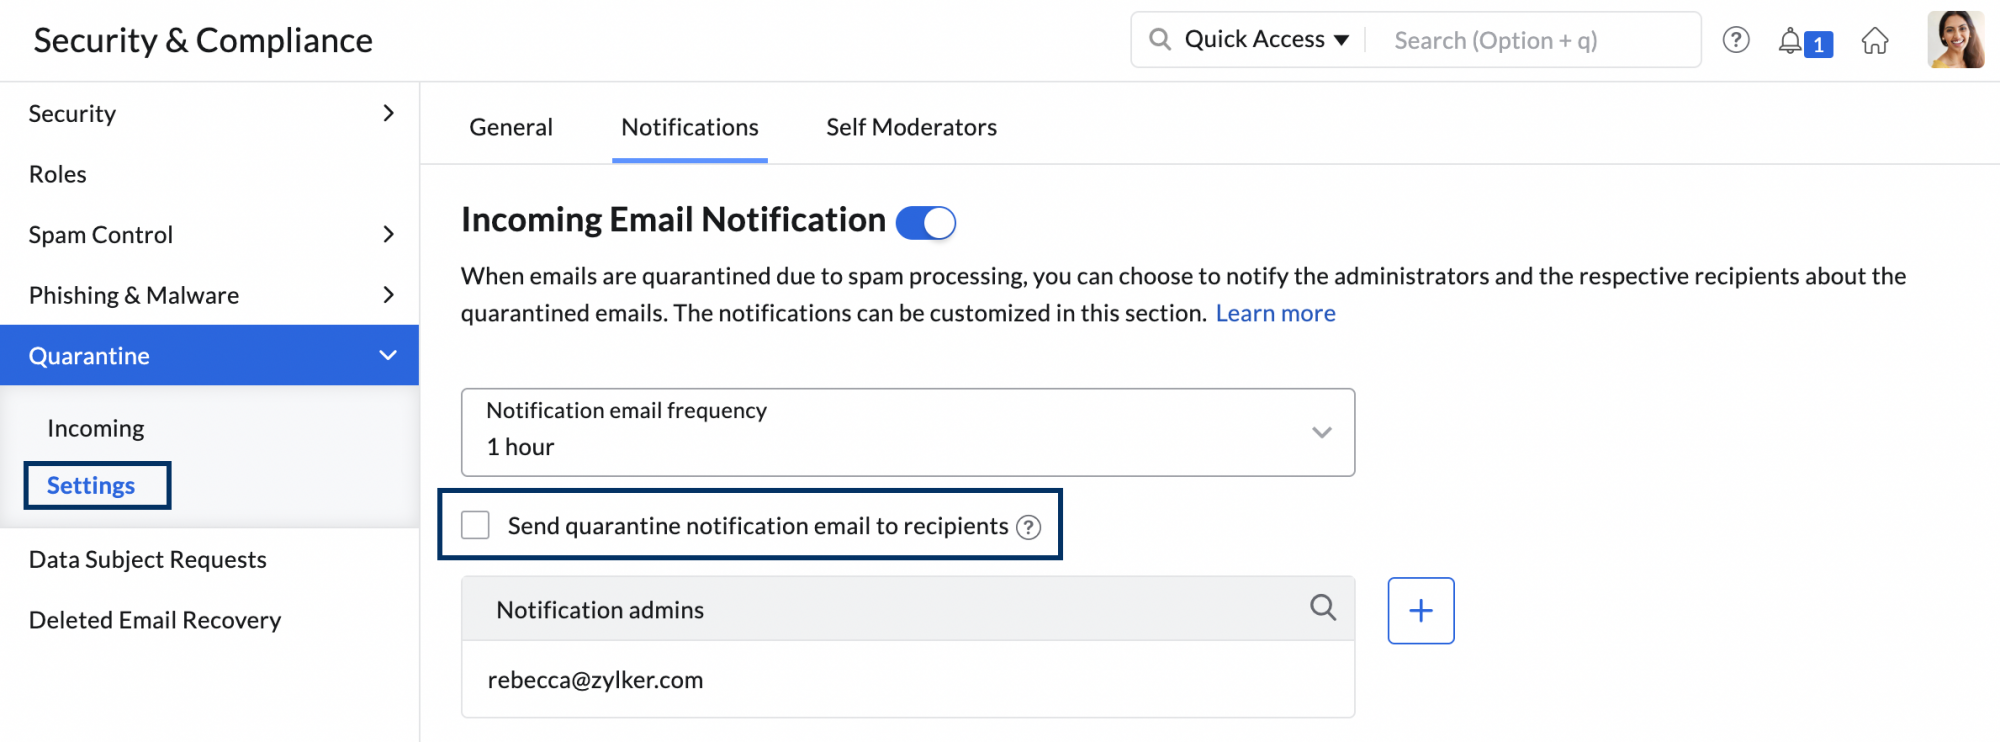
Task: Open the Learn more link
Action: 1275,313
